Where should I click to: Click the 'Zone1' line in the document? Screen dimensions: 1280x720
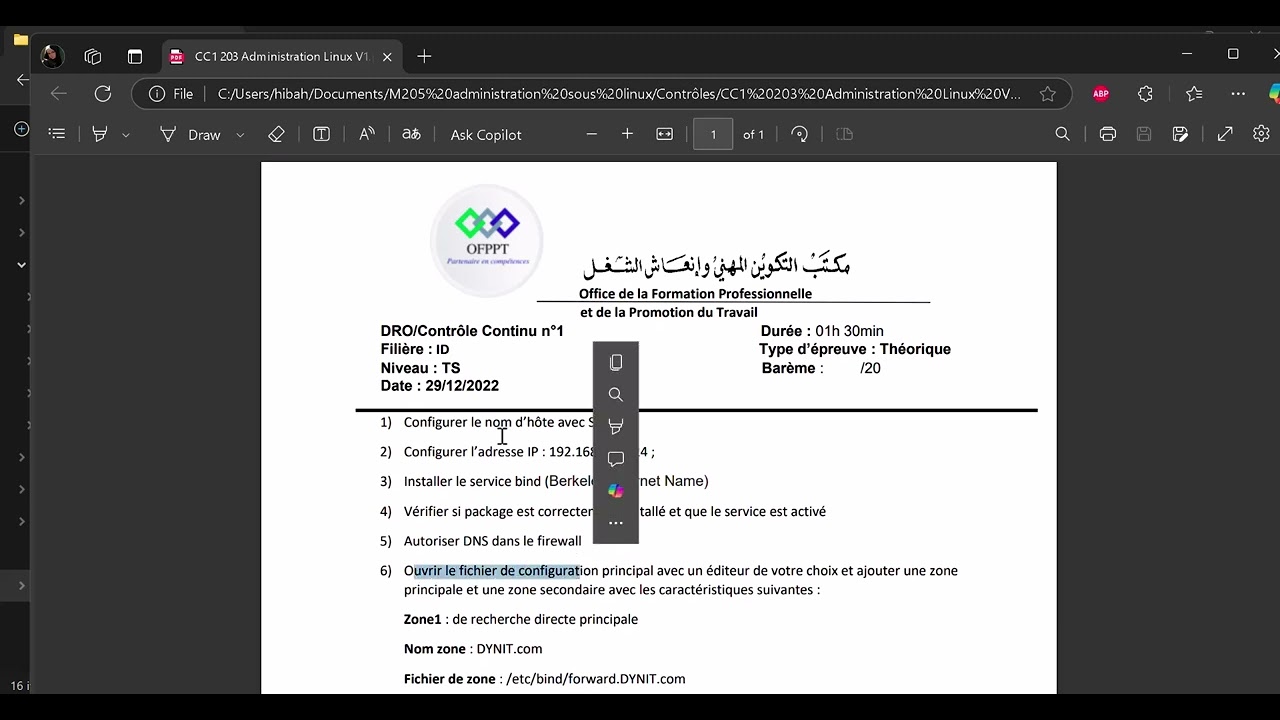coord(521,619)
